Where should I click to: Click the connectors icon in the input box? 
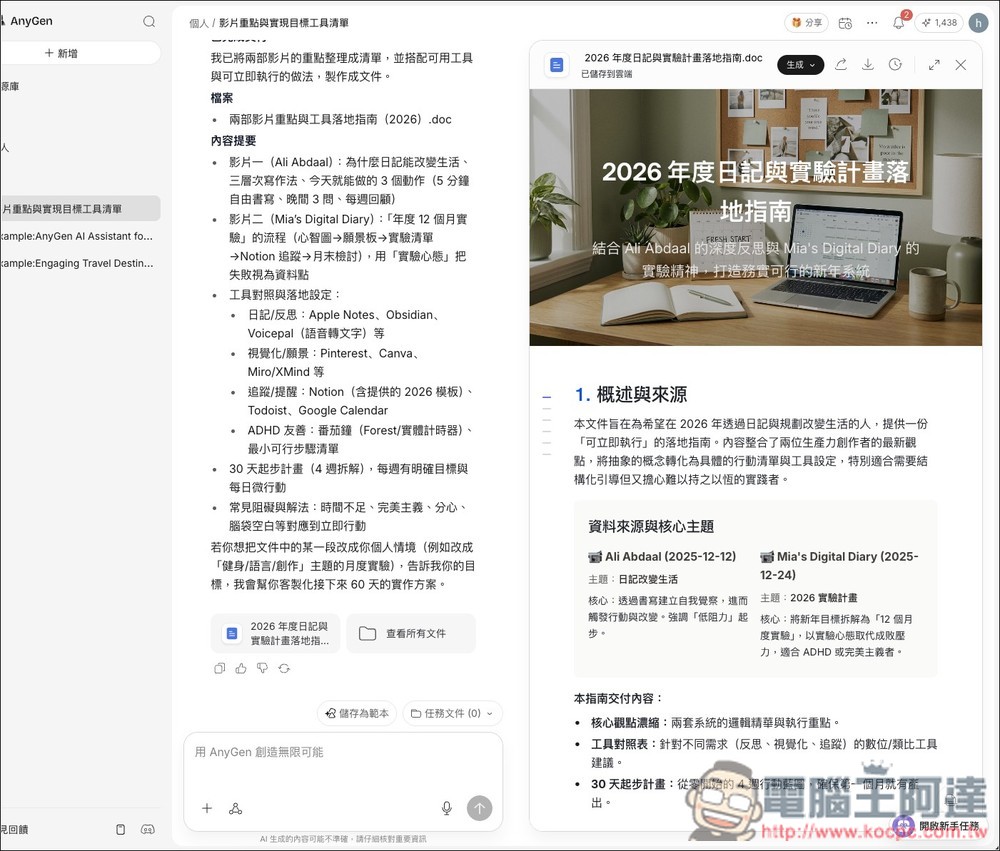coord(235,808)
